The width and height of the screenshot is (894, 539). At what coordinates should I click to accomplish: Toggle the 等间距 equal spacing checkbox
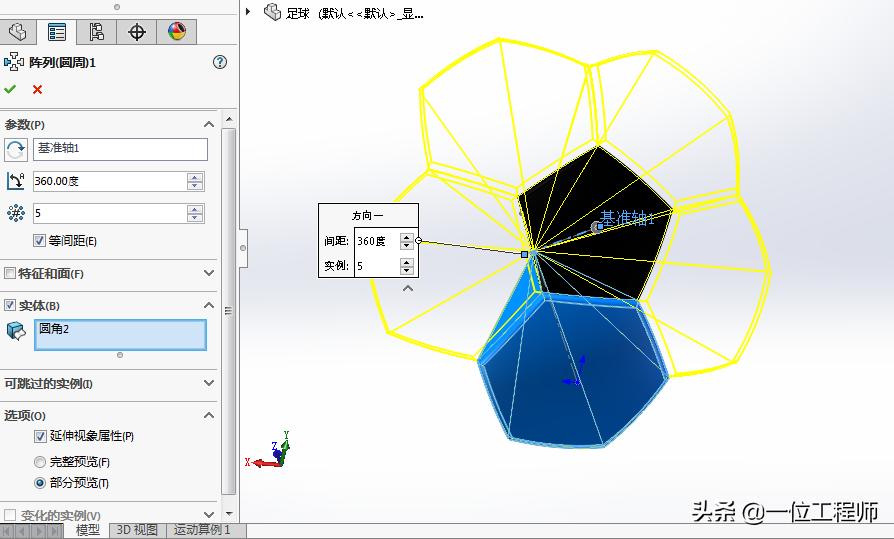click(40, 241)
